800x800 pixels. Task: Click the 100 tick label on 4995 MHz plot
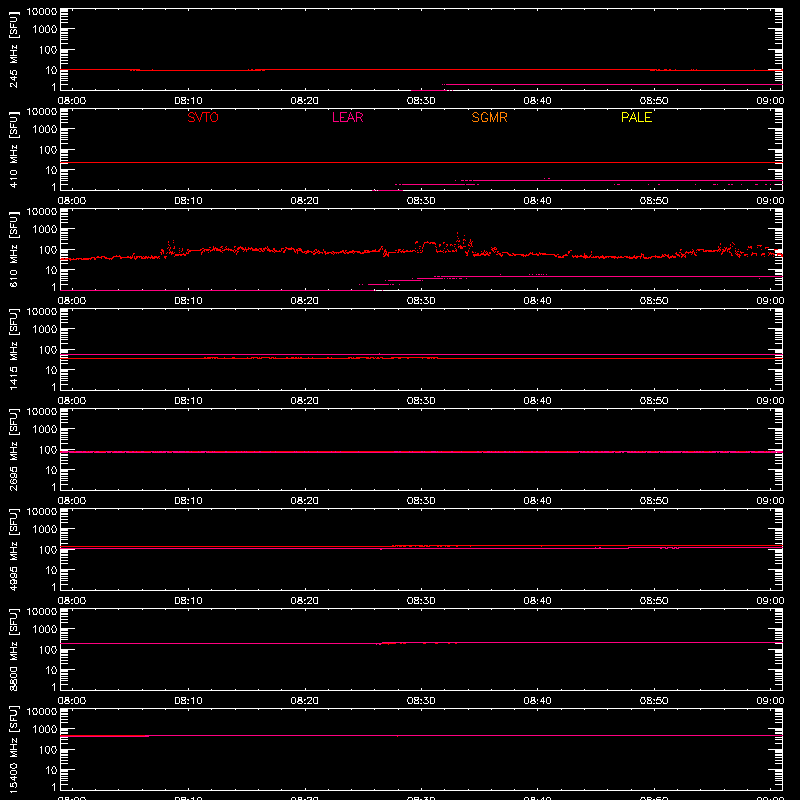point(48,549)
